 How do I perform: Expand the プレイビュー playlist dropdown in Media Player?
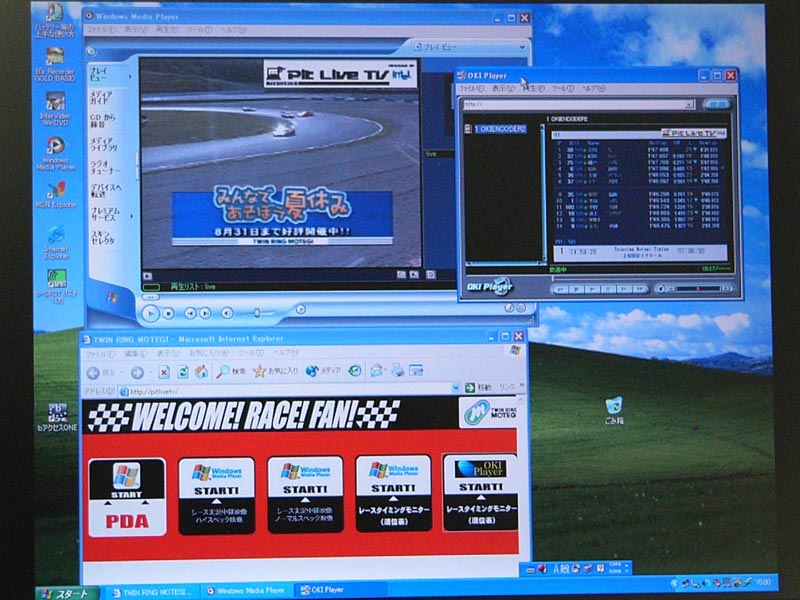click(x=522, y=47)
